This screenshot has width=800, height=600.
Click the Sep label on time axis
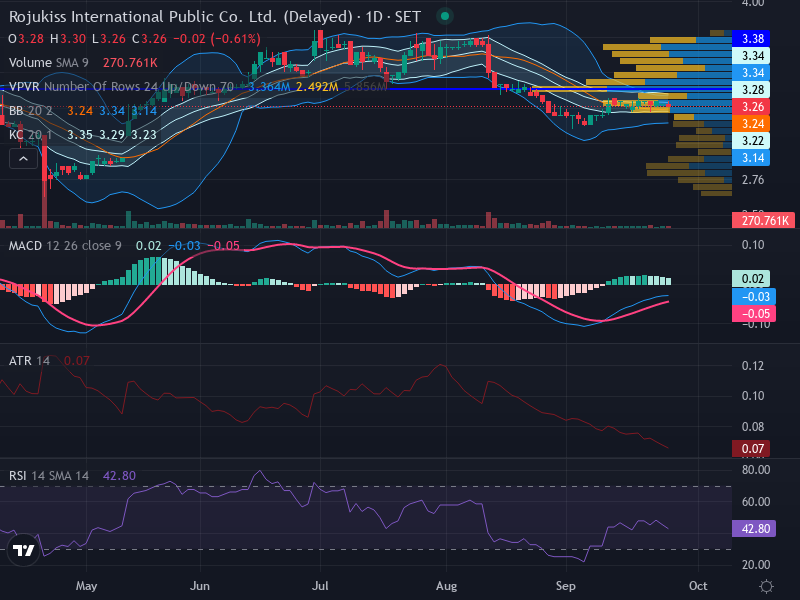pyautogui.click(x=565, y=586)
